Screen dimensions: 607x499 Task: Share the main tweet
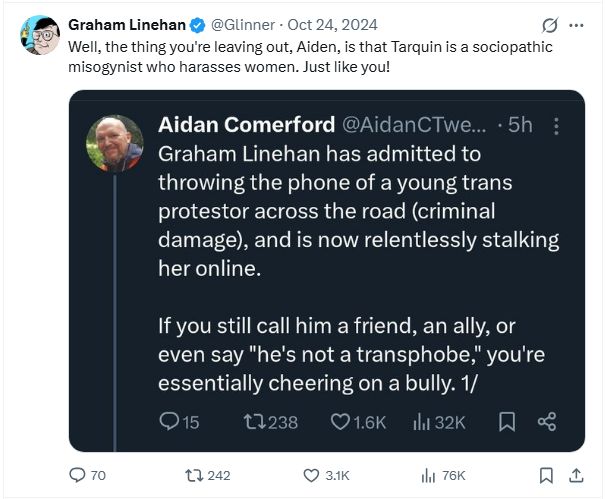point(575,475)
